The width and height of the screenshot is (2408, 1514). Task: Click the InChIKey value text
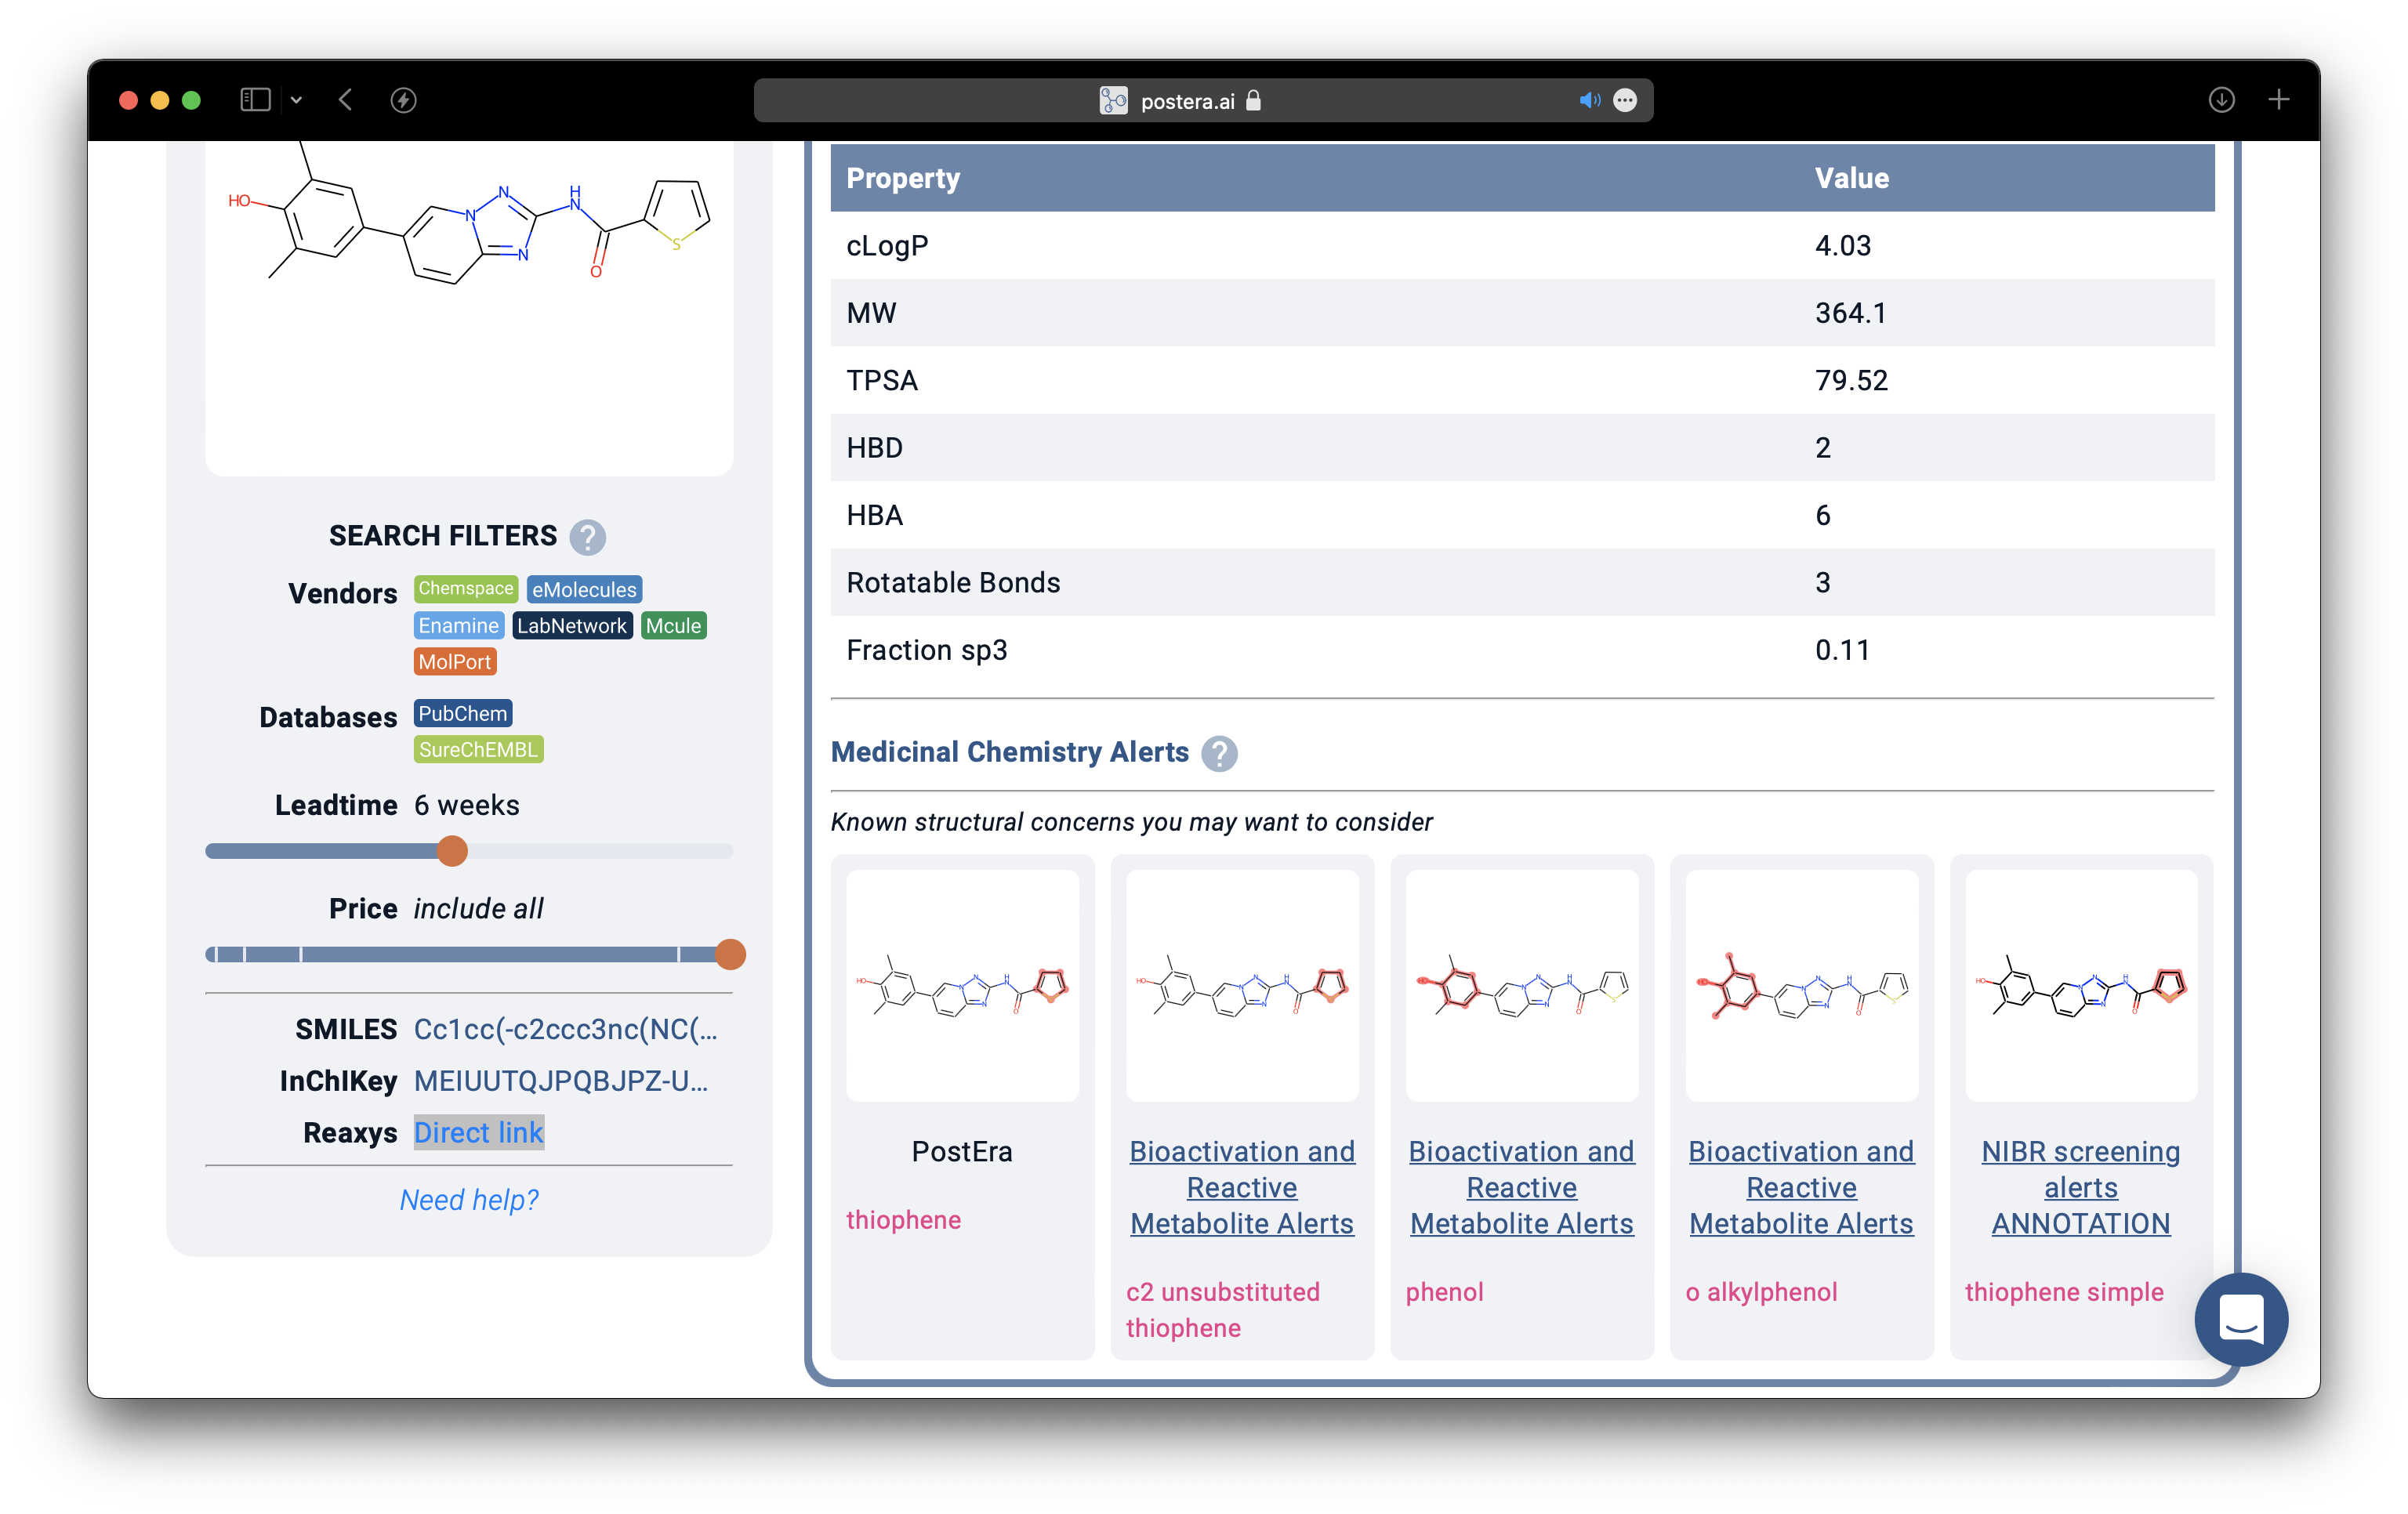point(561,1081)
